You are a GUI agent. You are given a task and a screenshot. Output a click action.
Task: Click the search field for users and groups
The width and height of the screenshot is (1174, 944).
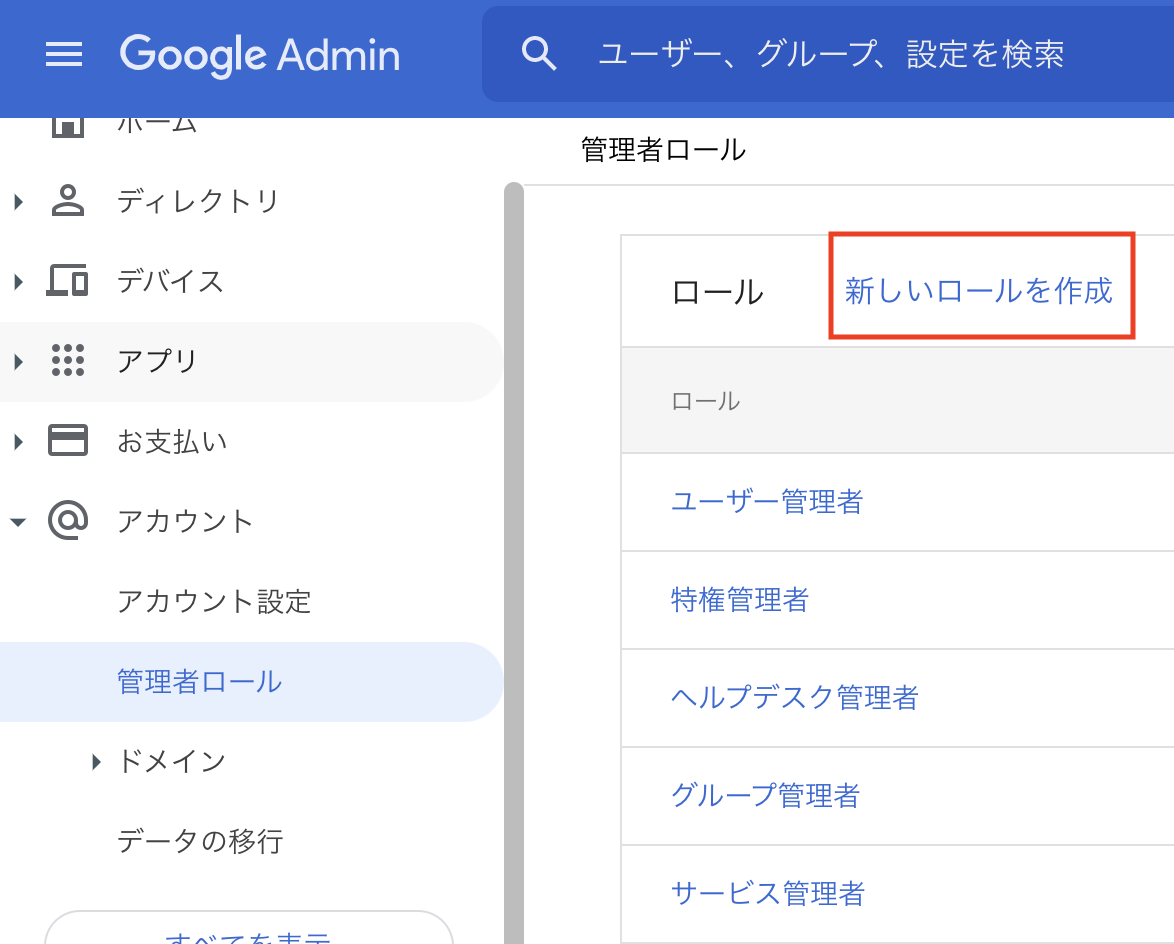(x=831, y=54)
